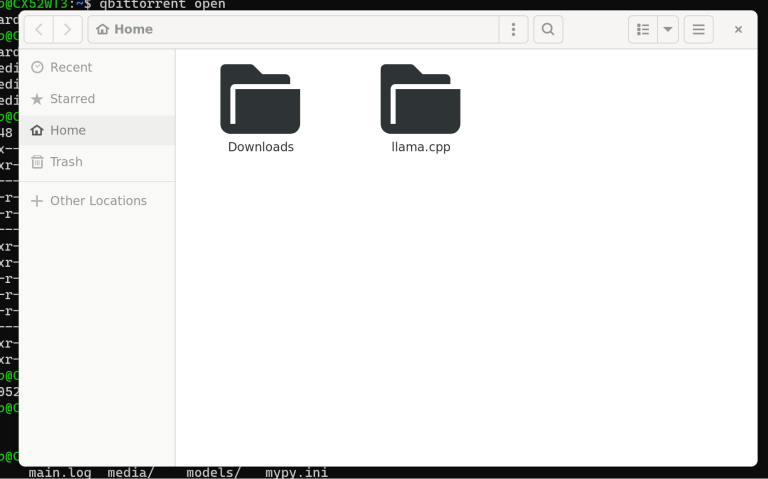This screenshot has width=768, height=479.
Task: Open the file search magnifier
Action: pos(548,29)
